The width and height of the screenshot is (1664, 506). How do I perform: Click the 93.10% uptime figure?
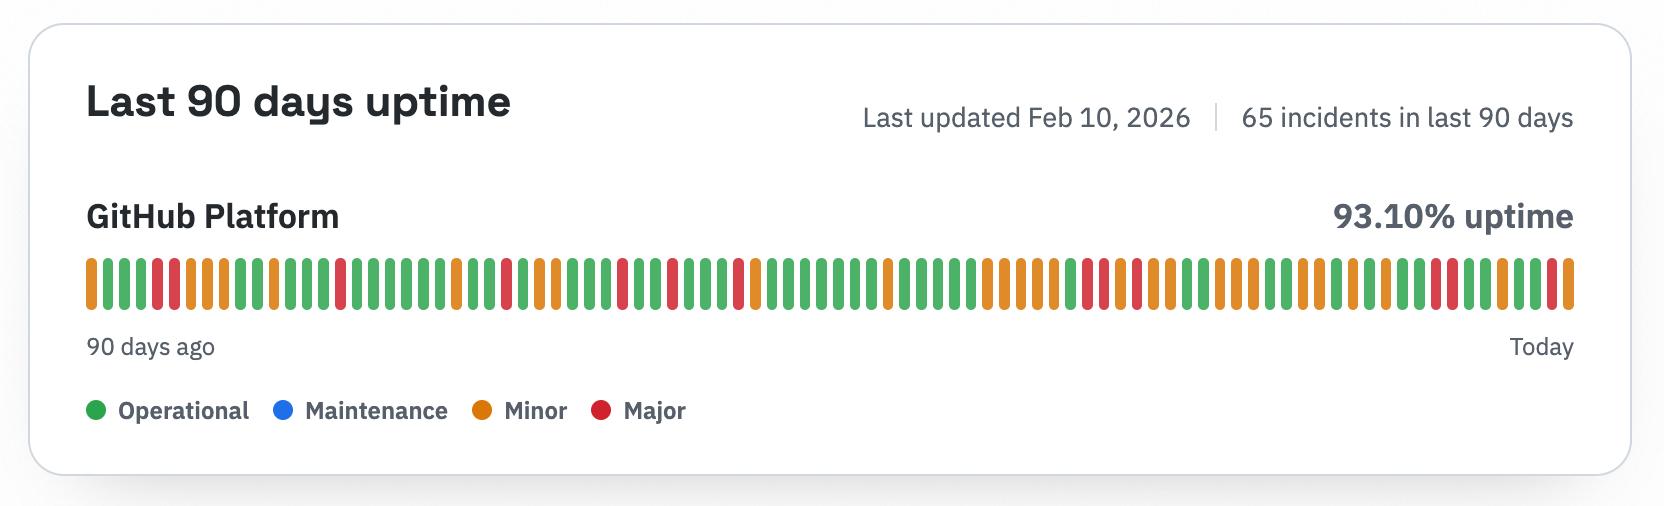1453,217
